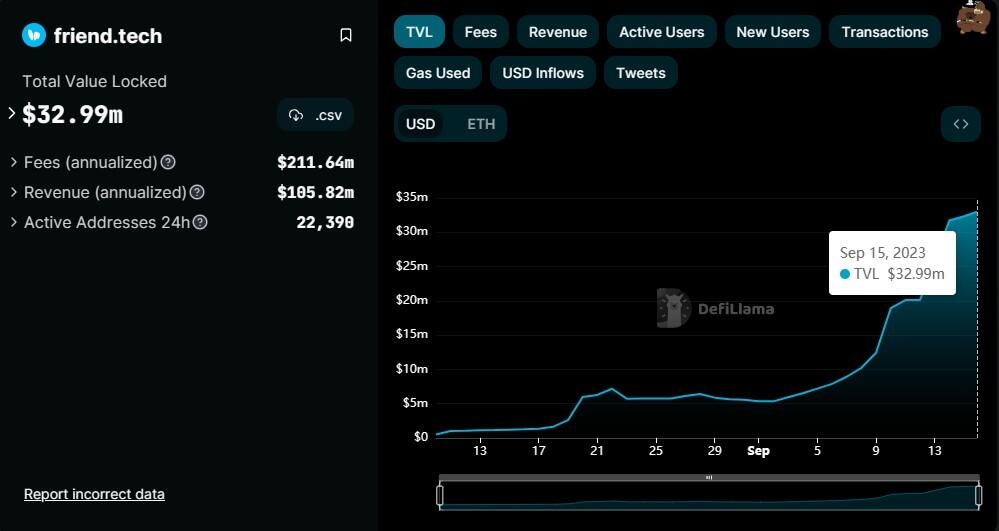Expand Active Addresses 24h row

[13, 222]
